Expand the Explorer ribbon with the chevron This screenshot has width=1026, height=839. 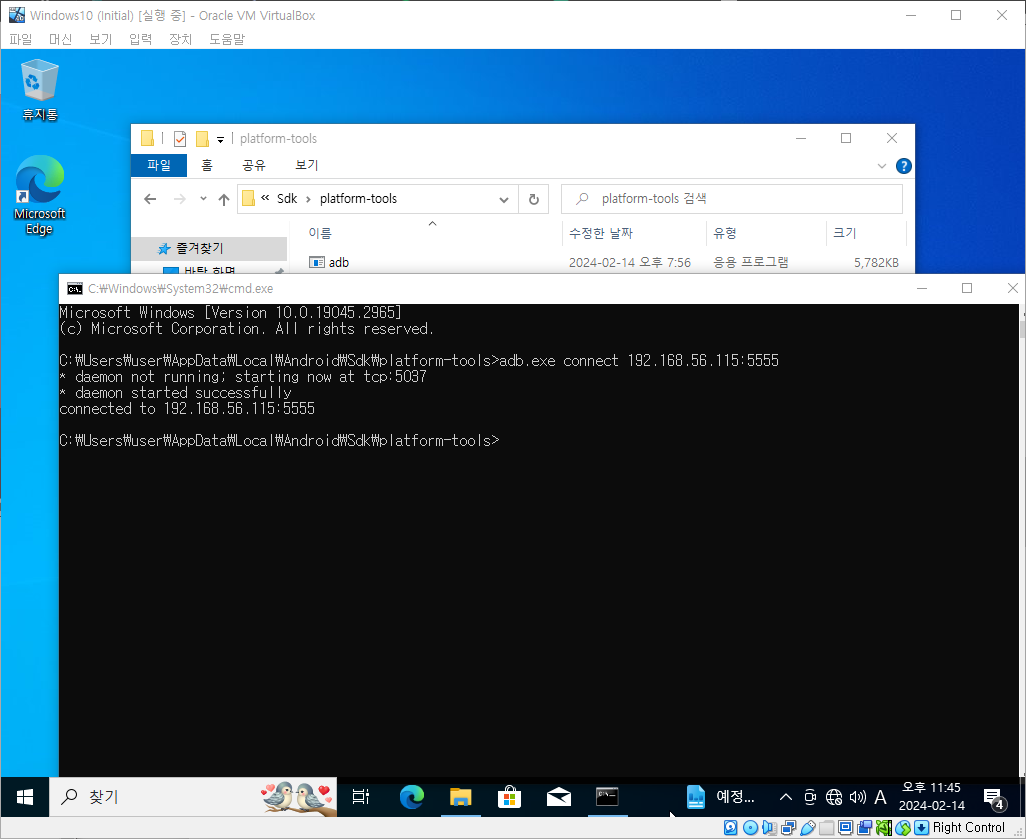pyautogui.click(x=881, y=166)
